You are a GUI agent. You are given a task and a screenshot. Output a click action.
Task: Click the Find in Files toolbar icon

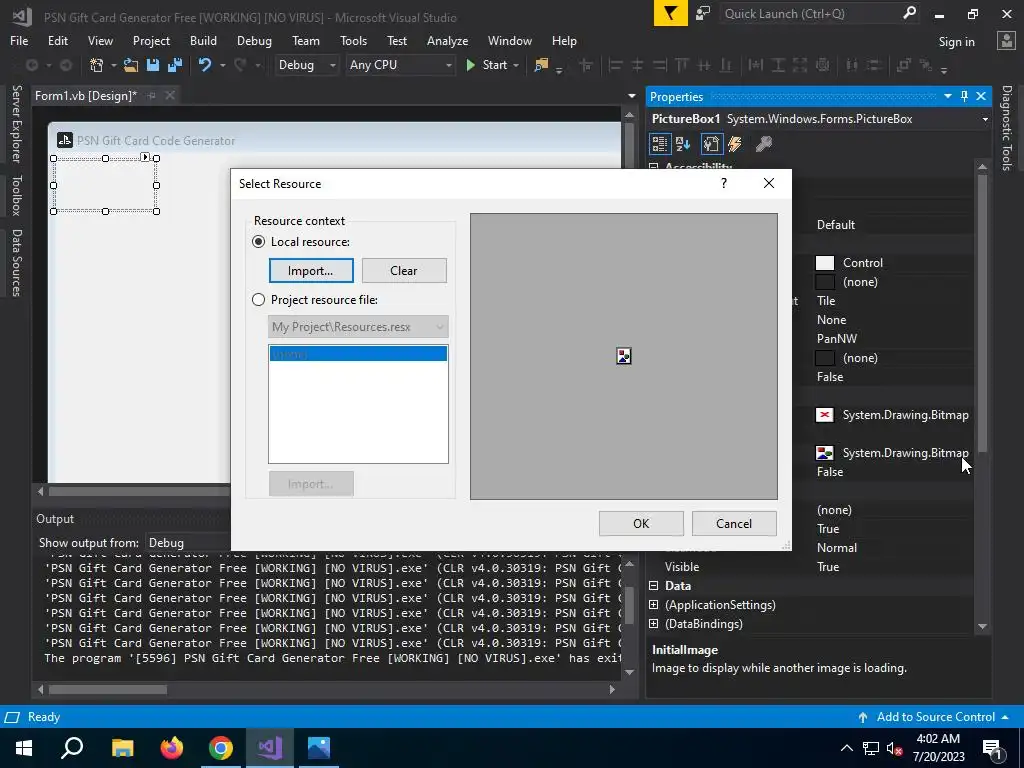pyautogui.click(x=541, y=65)
